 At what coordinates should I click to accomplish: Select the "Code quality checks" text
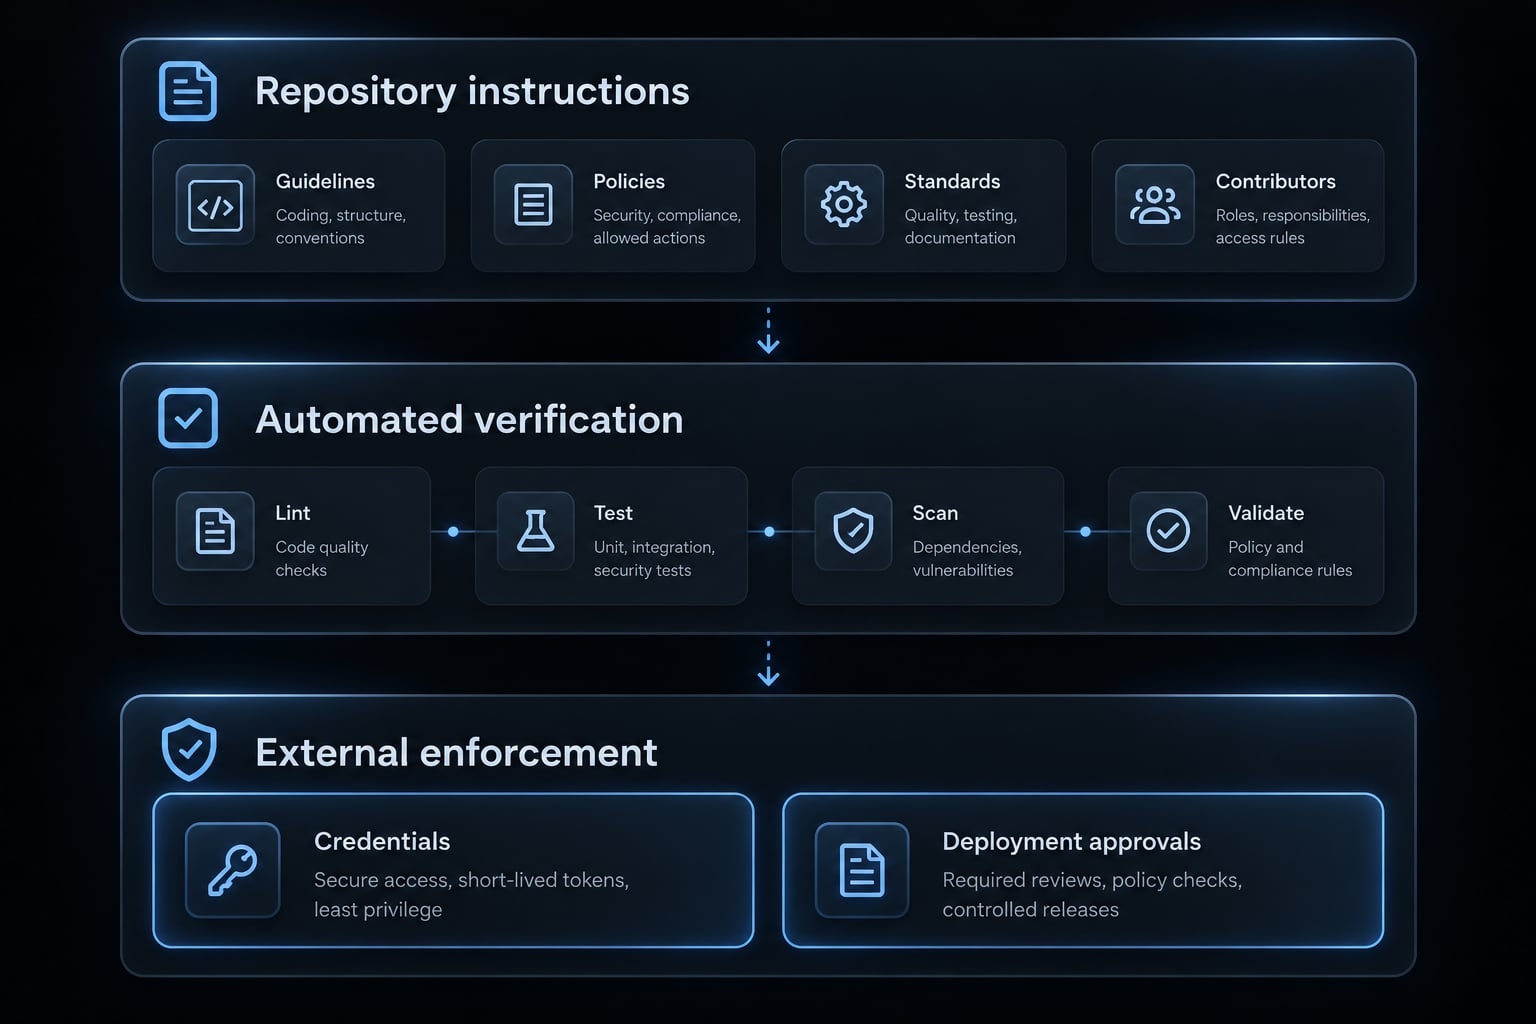pos(322,559)
